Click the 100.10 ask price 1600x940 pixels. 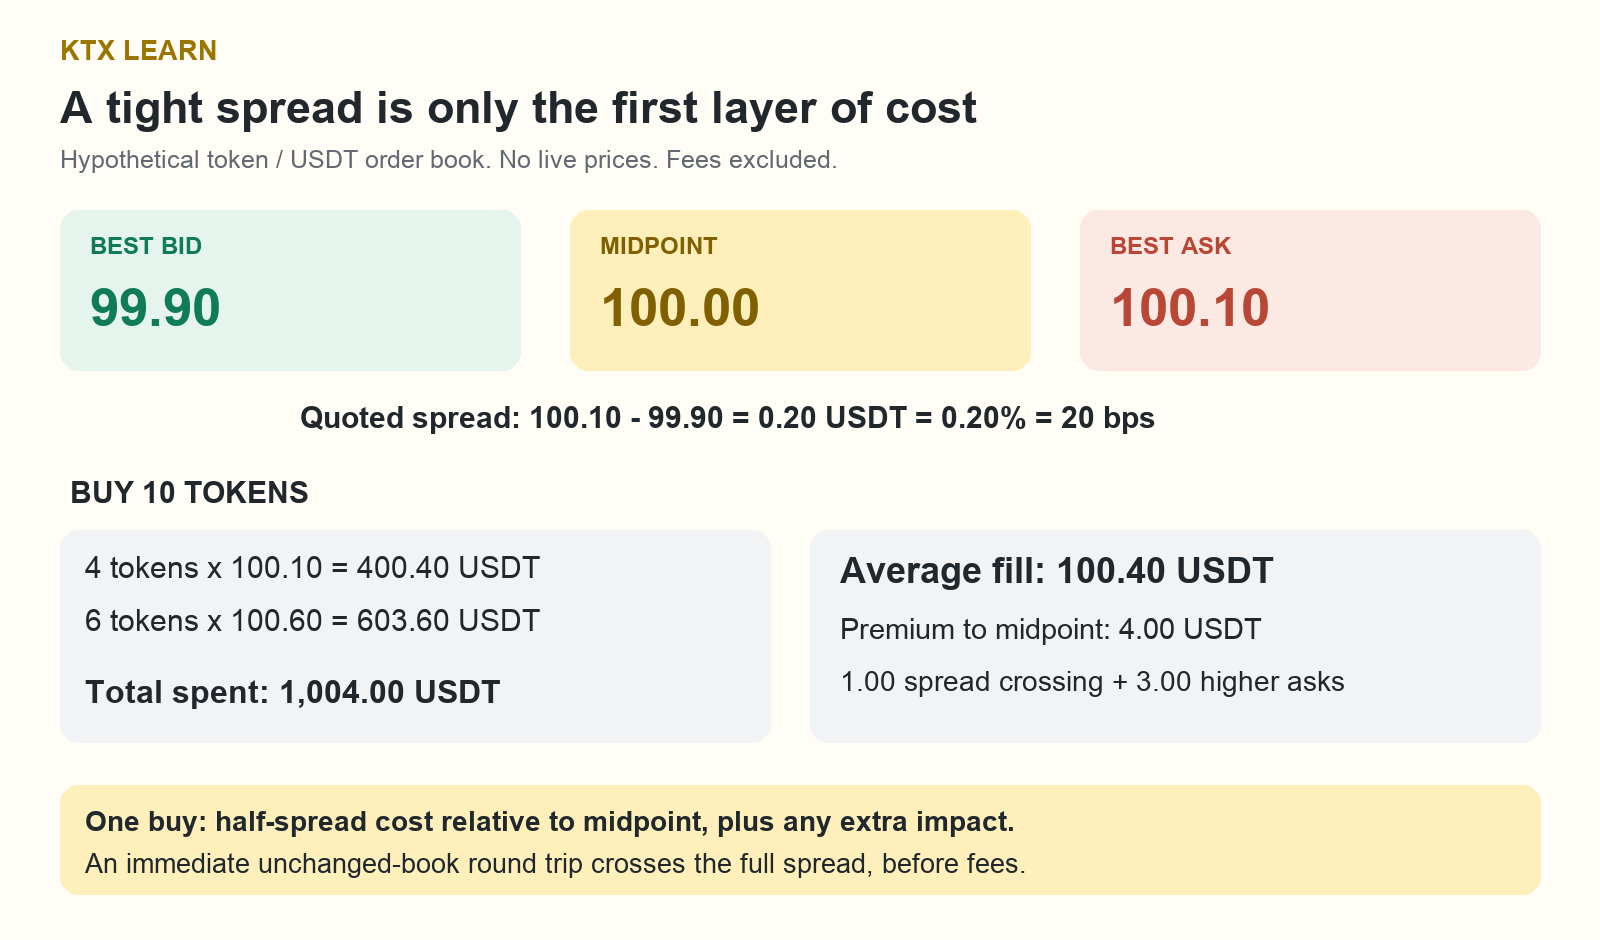[1190, 307]
